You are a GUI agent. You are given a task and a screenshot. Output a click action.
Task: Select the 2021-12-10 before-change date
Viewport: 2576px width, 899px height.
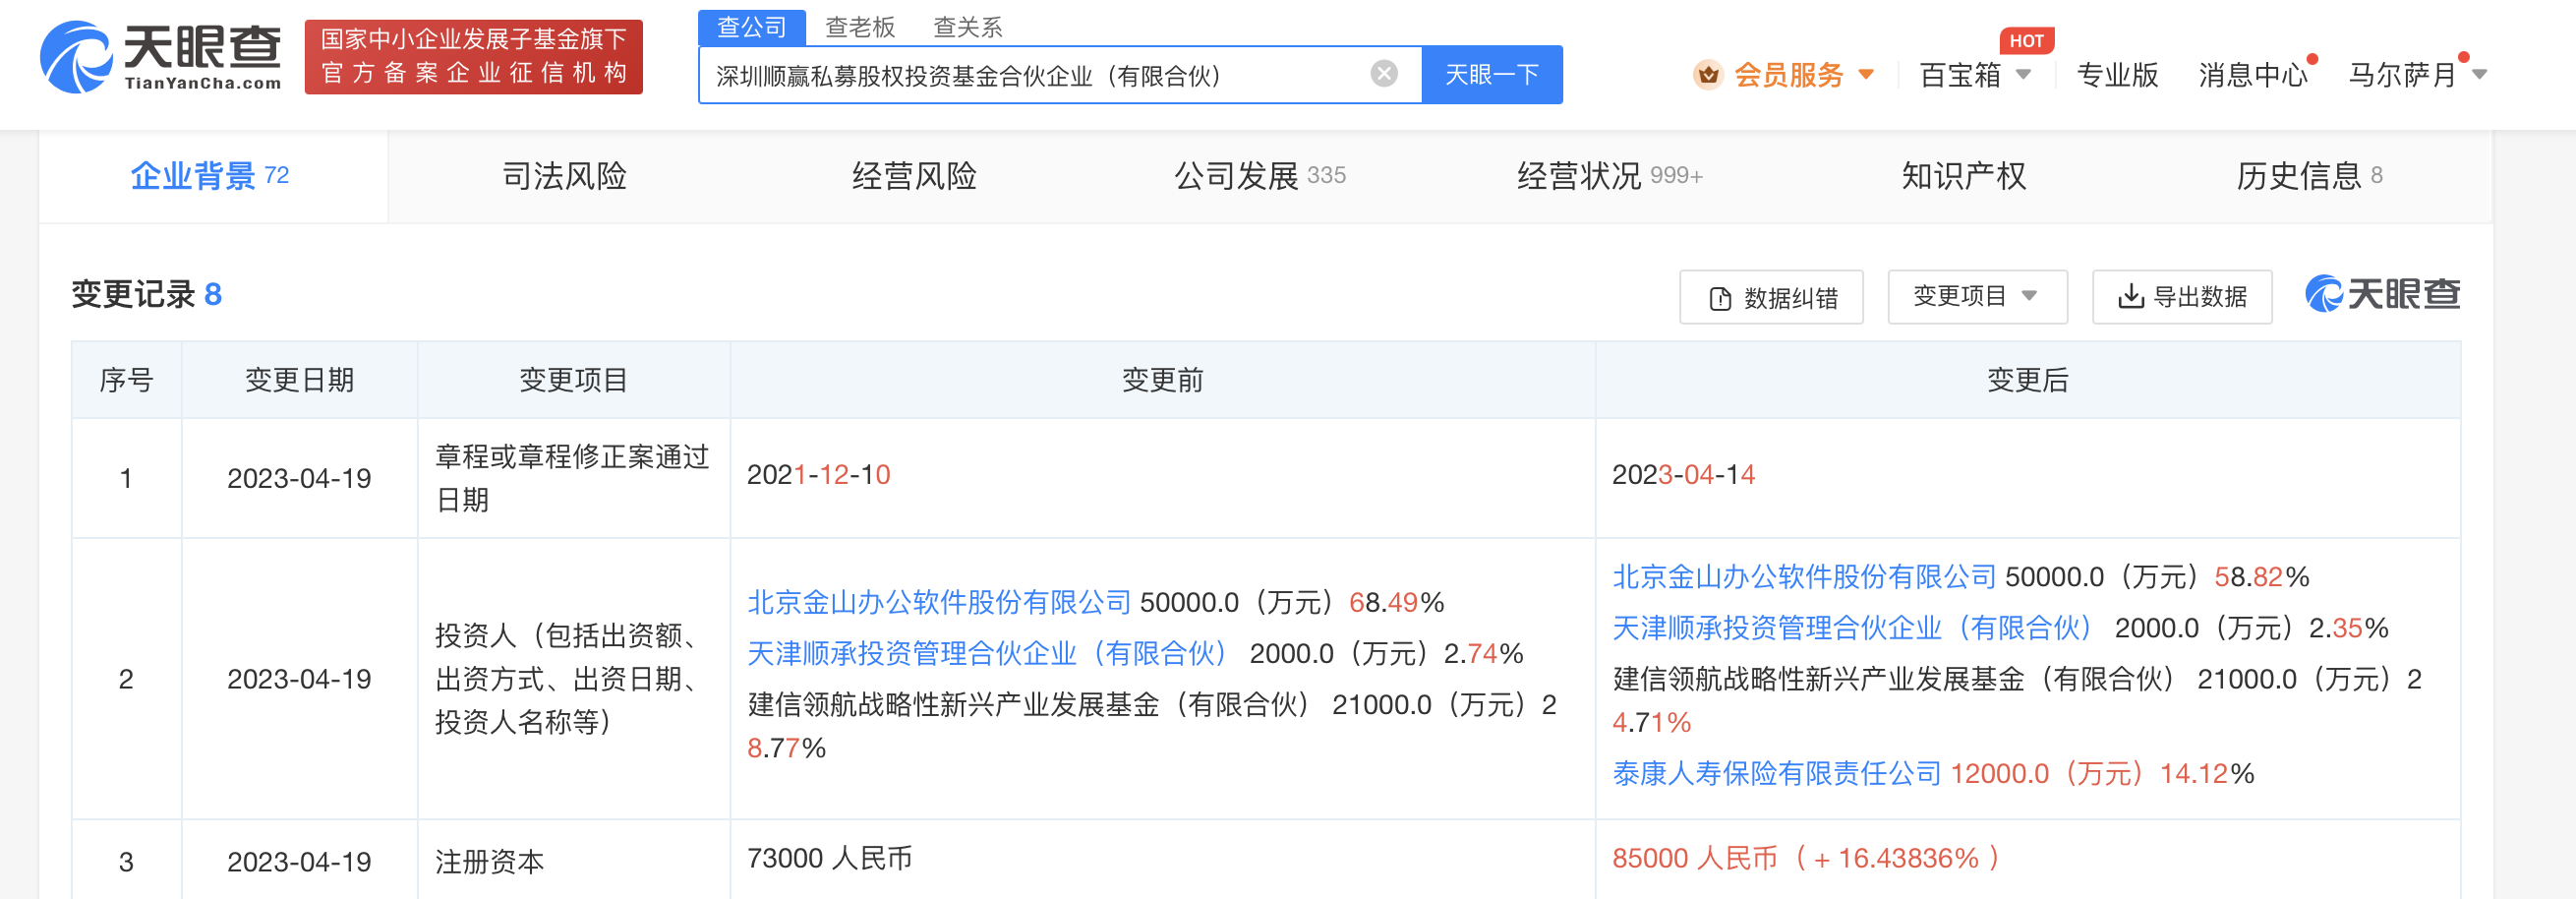click(x=818, y=474)
